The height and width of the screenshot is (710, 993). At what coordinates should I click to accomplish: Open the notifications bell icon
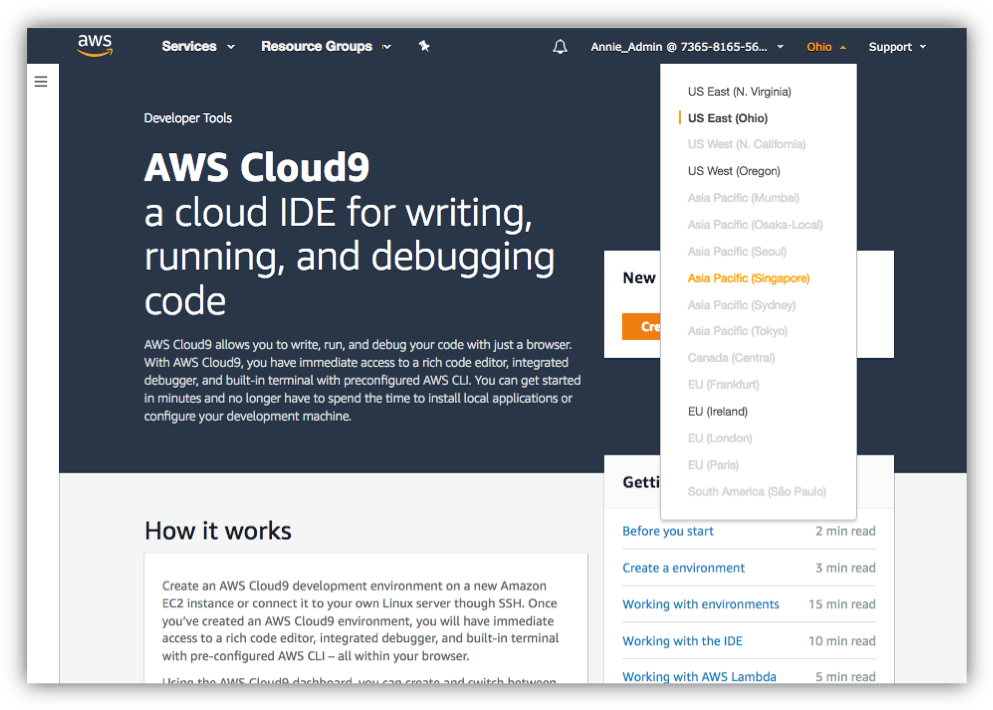coord(560,46)
